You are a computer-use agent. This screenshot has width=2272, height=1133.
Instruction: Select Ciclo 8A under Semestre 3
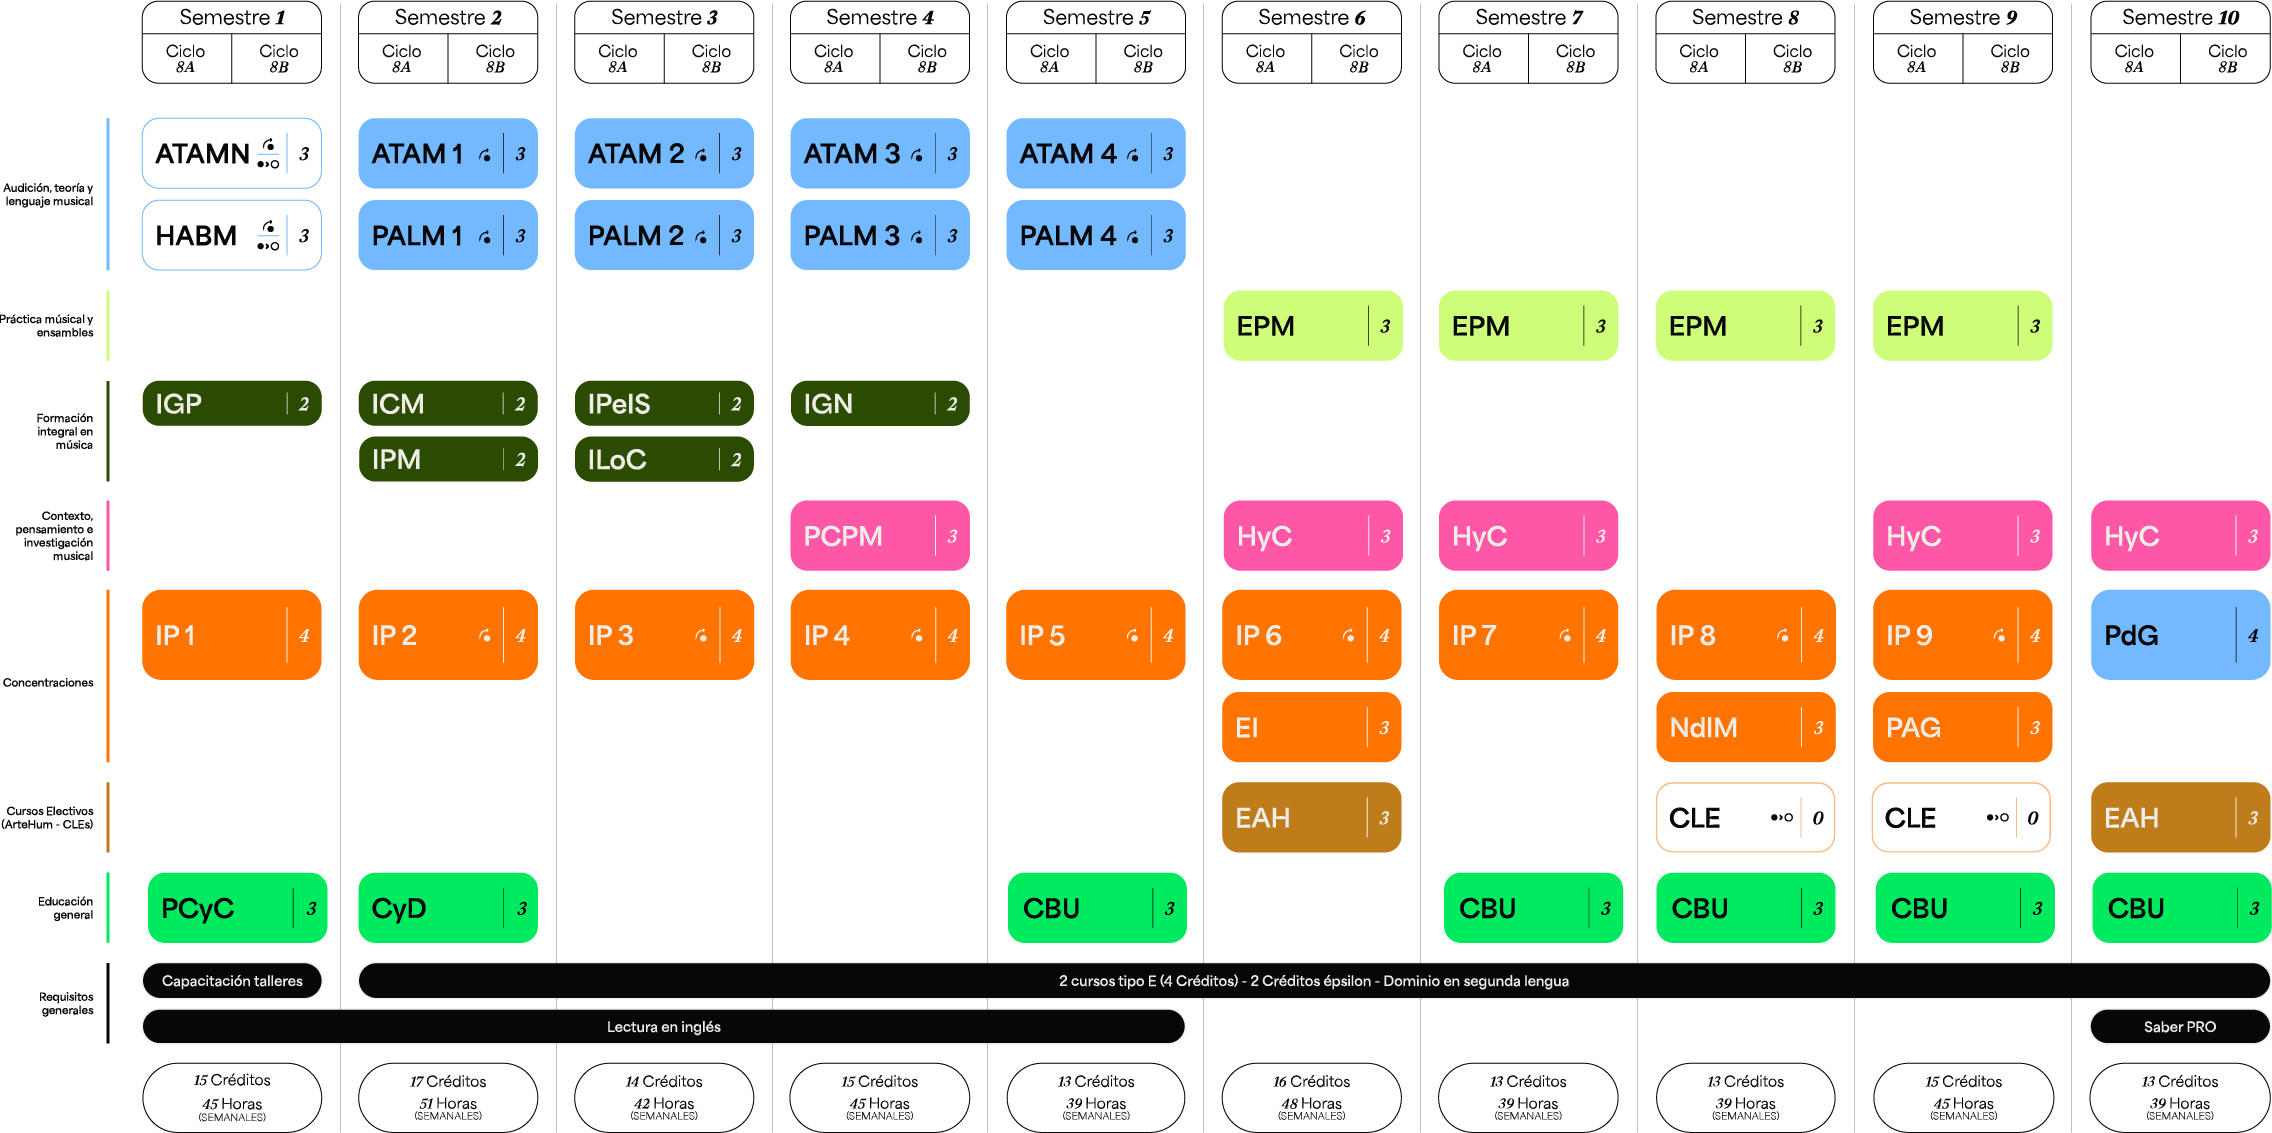click(x=618, y=59)
